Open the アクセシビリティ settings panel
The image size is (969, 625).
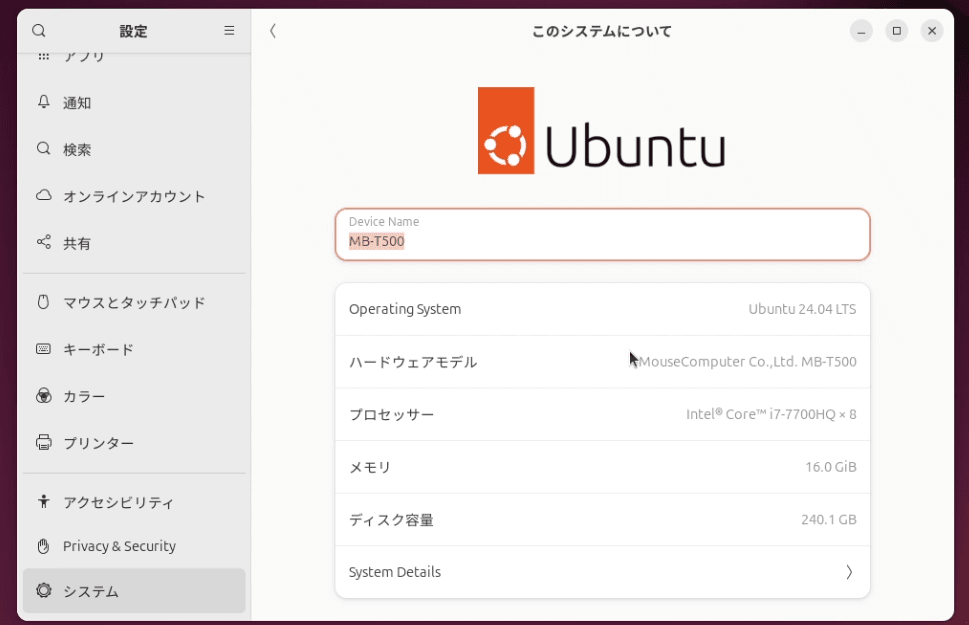click(x=118, y=502)
